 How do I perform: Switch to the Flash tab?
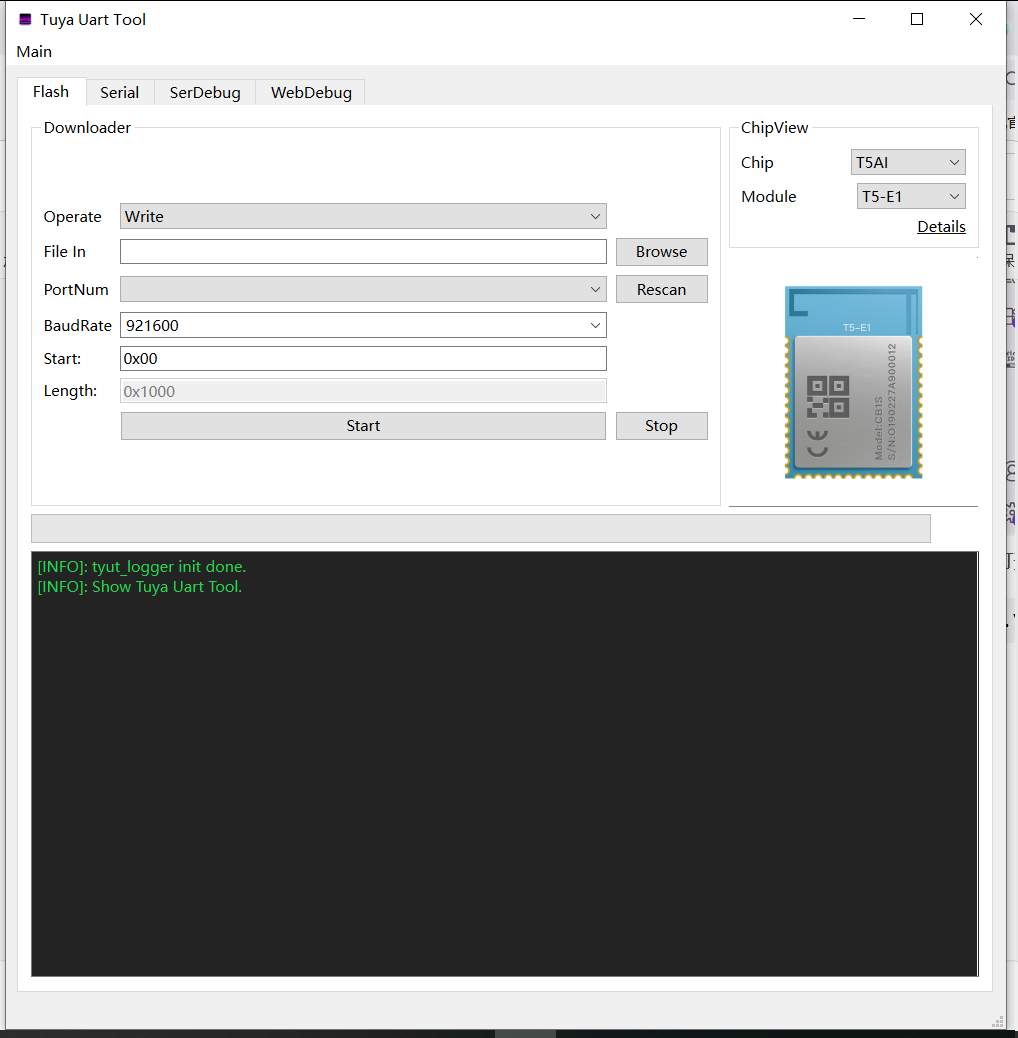tap(51, 92)
